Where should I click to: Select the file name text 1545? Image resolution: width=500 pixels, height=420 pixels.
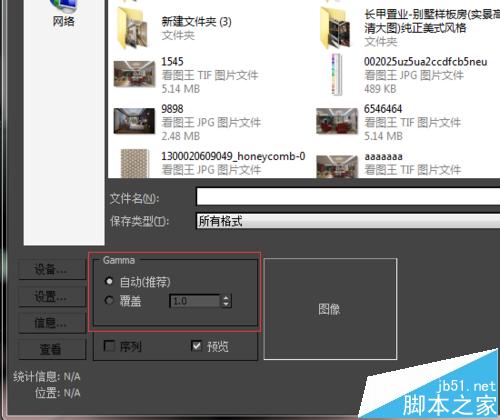click(172, 61)
